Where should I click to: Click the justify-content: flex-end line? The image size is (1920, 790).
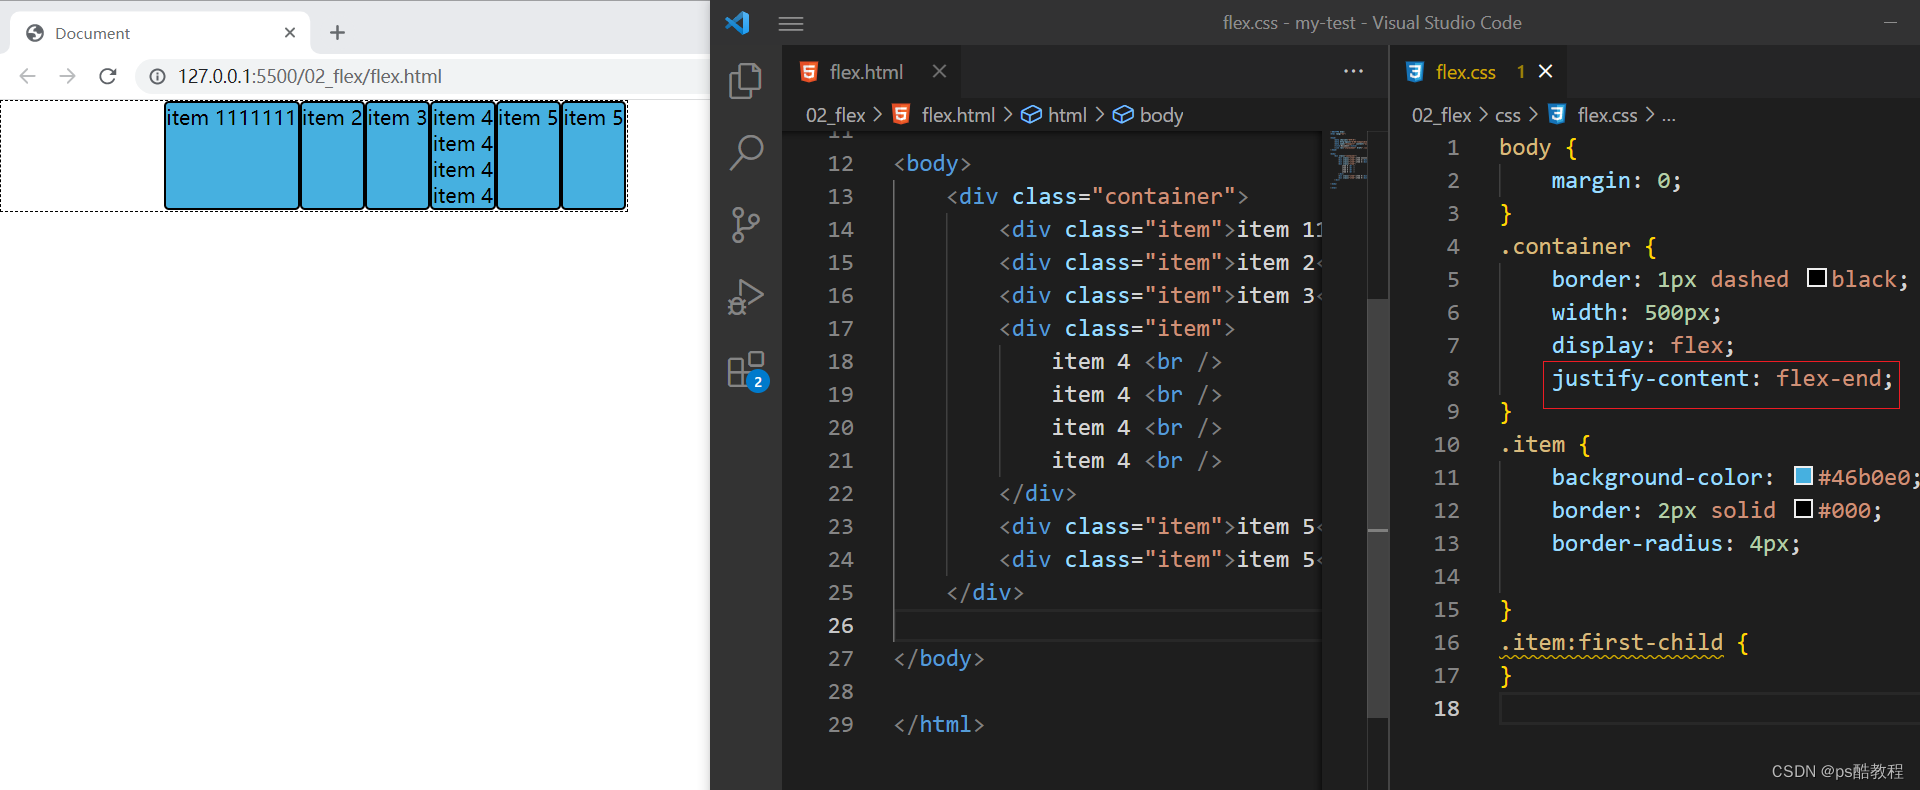(1722, 378)
